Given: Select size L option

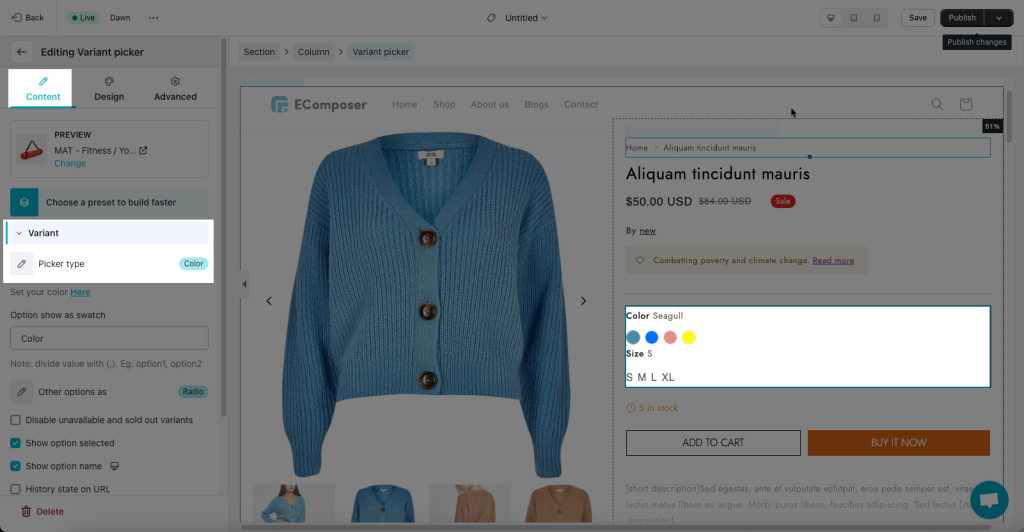Looking at the screenshot, I should (654, 377).
